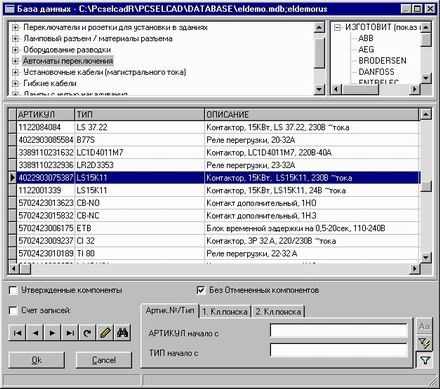
Task: Select manufacturer AEG in tree
Action: click(366, 49)
